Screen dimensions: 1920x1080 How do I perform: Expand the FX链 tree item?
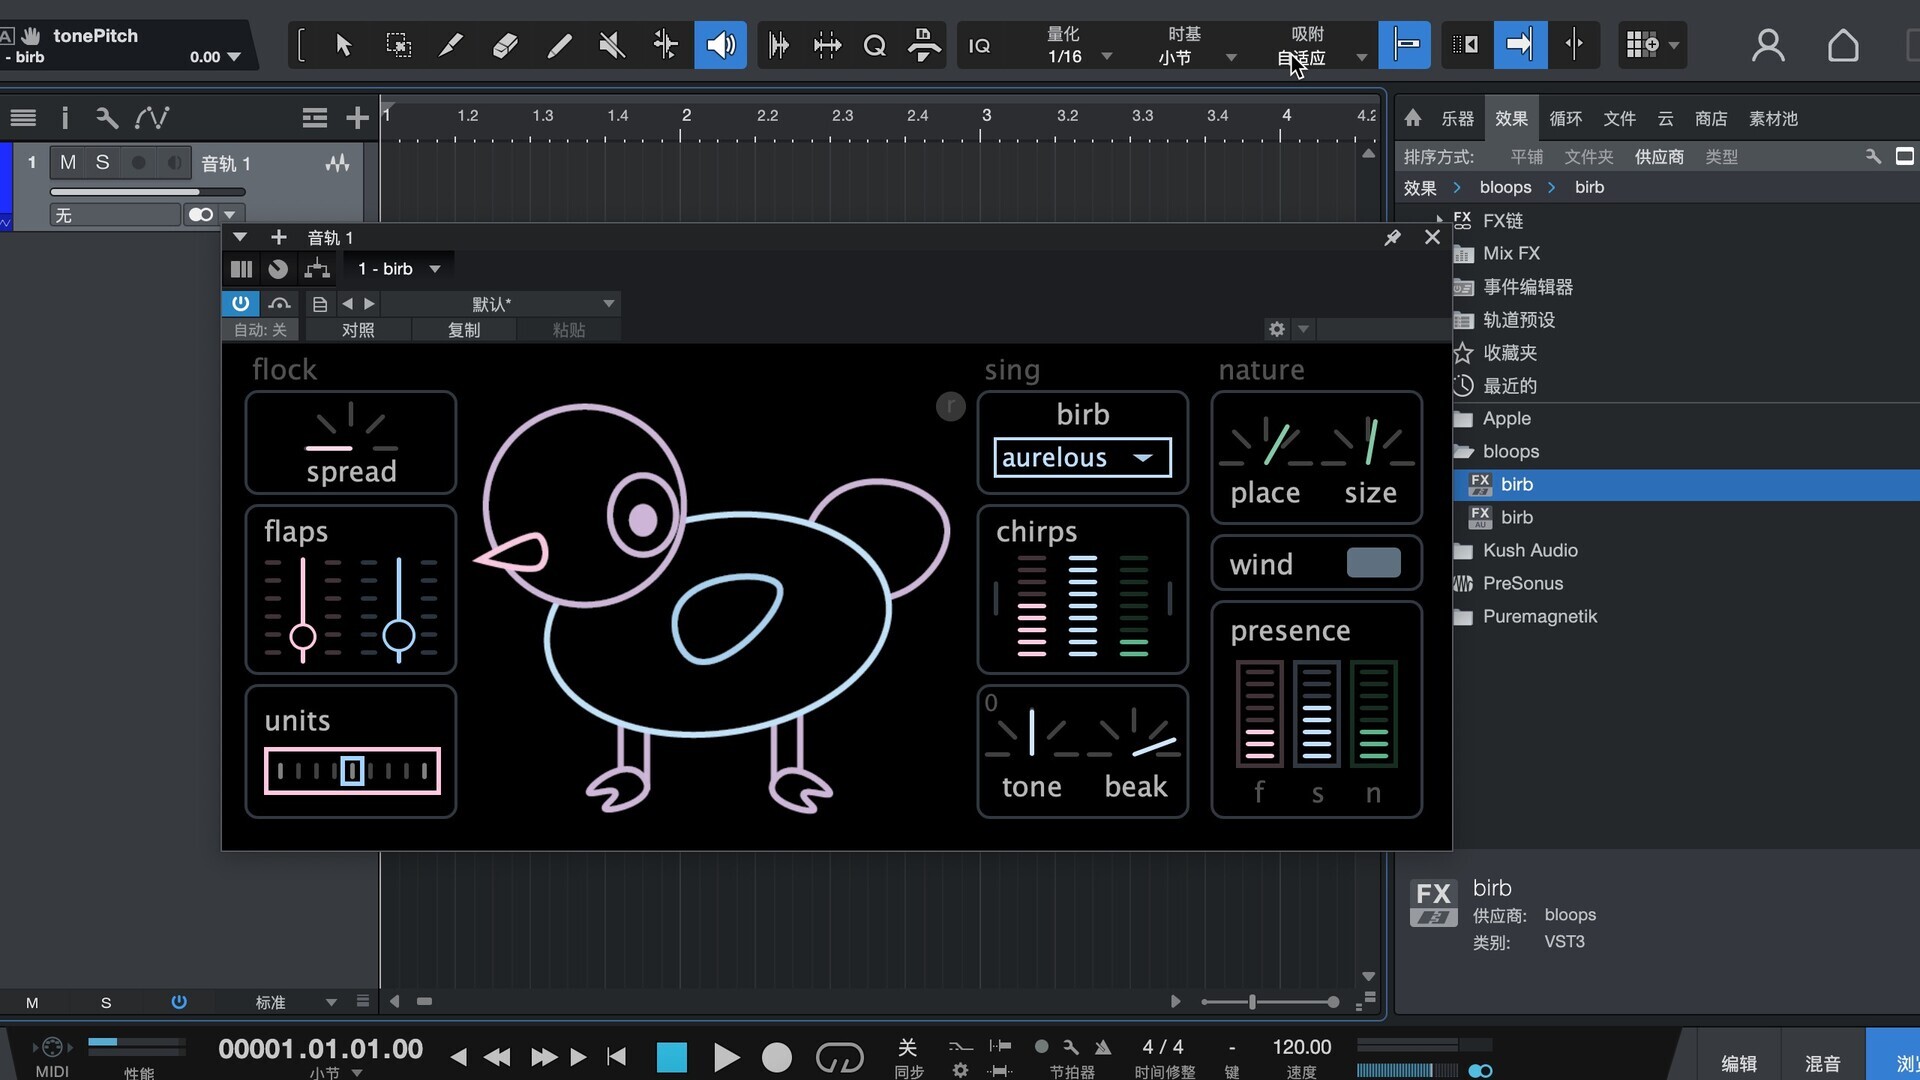click(x=1440, y=219)
